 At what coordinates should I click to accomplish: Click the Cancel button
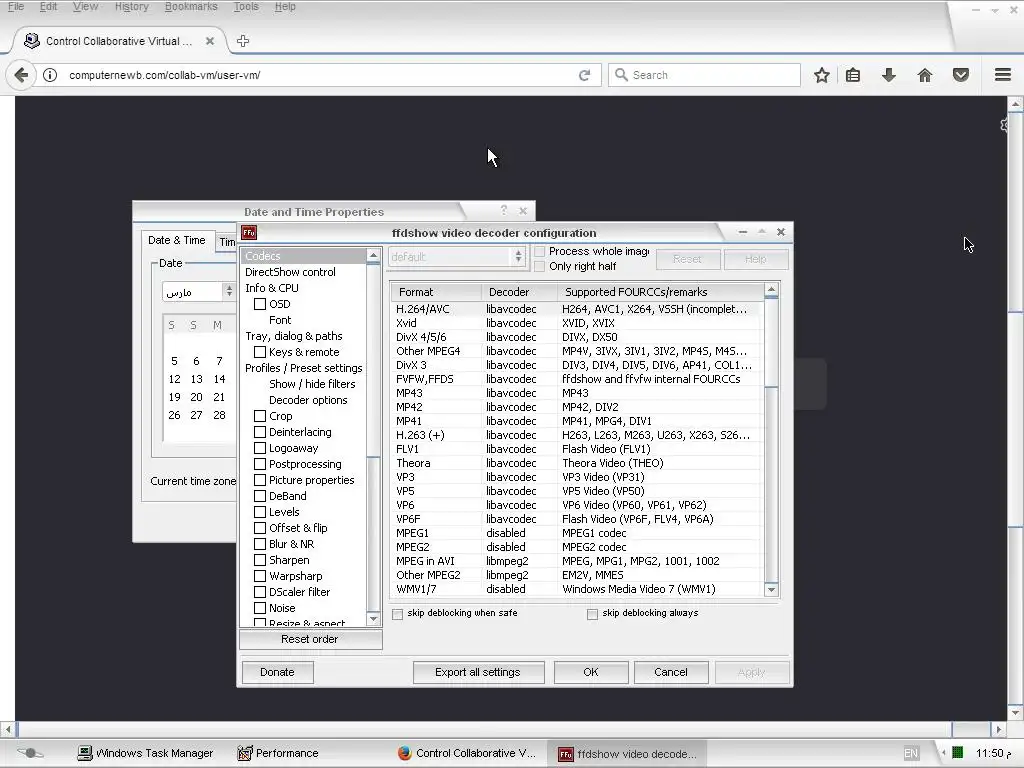pos(671,672)
